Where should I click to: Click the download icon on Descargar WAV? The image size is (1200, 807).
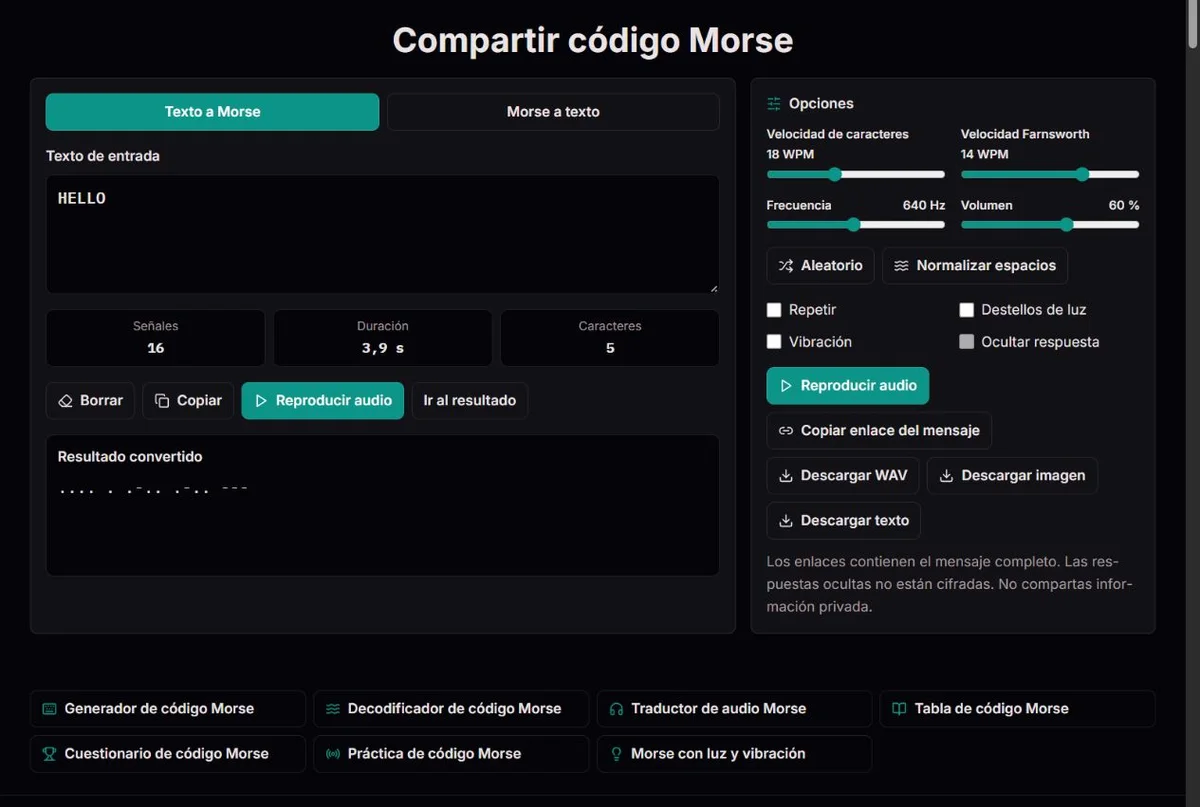click(786, 476)
